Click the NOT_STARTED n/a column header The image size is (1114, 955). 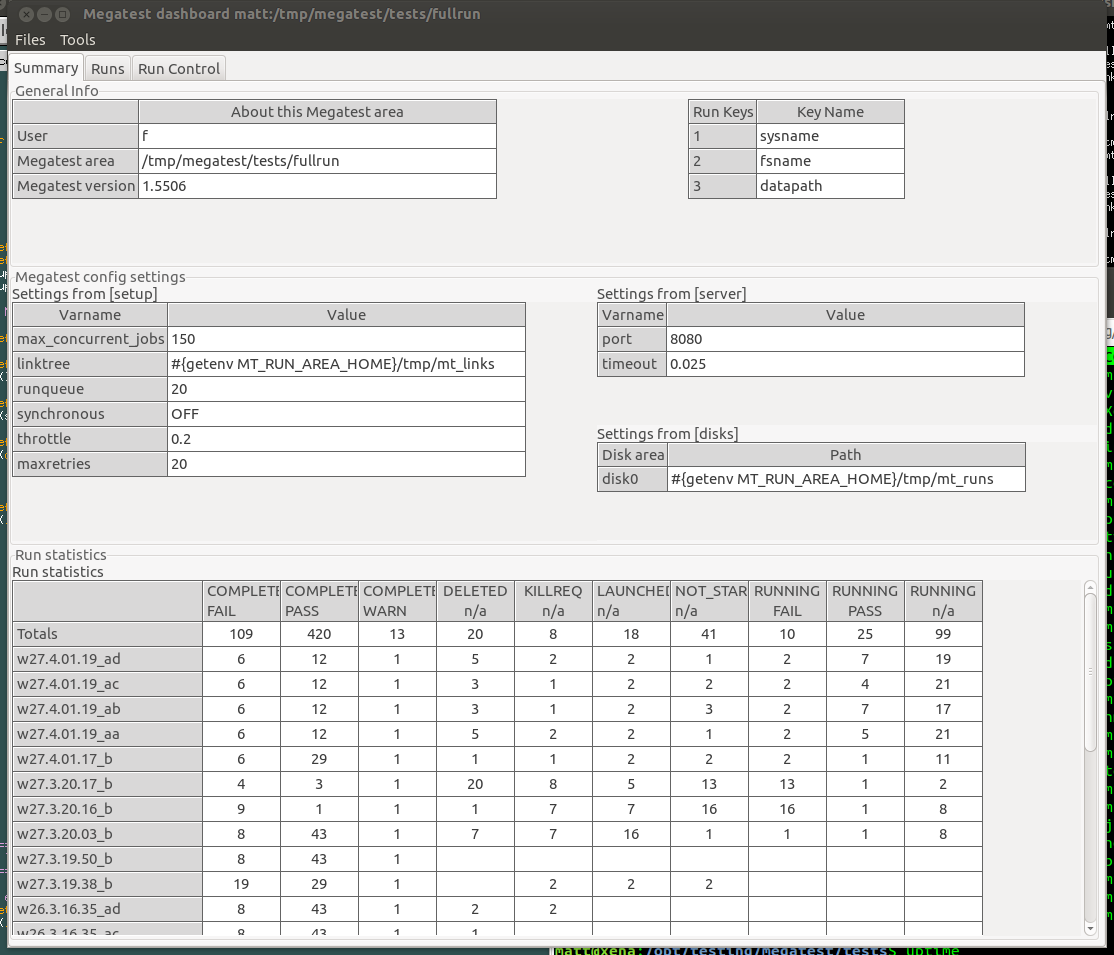pos(710,601)
